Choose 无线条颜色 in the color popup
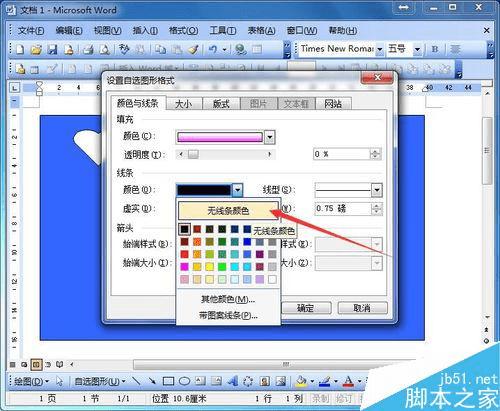Screen dimensions: 500x411 tap(228, 211)
